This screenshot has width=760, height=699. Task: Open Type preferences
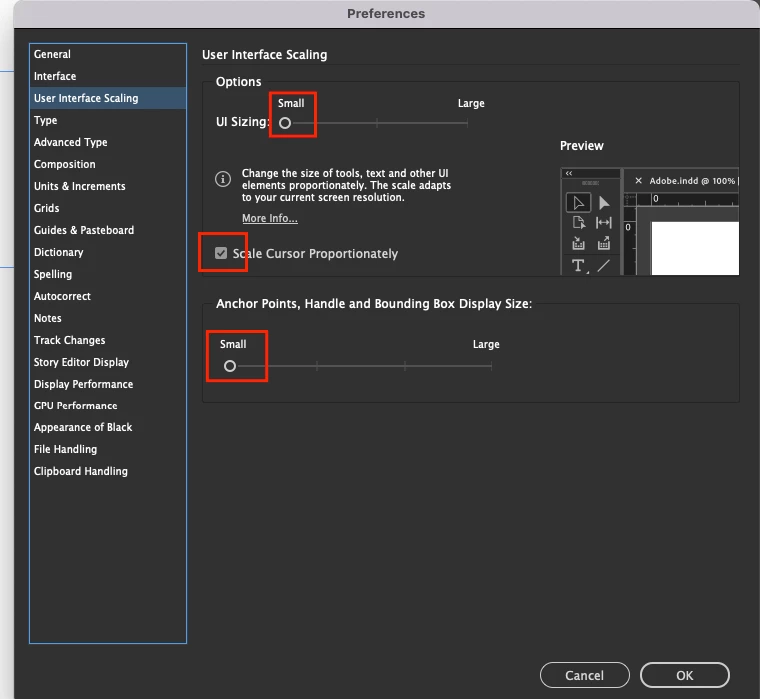(x=108, y=120)
